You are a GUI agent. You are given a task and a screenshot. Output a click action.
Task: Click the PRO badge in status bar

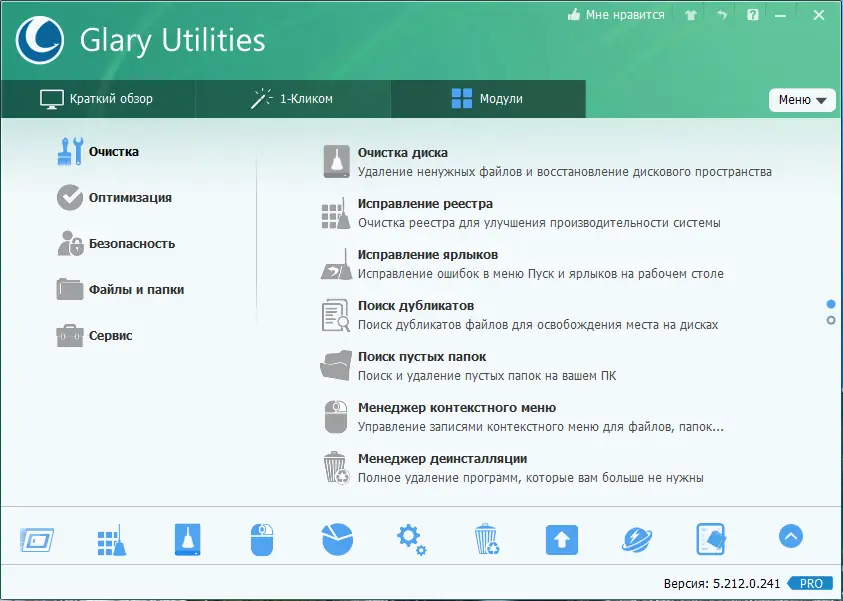pos(811,583)
